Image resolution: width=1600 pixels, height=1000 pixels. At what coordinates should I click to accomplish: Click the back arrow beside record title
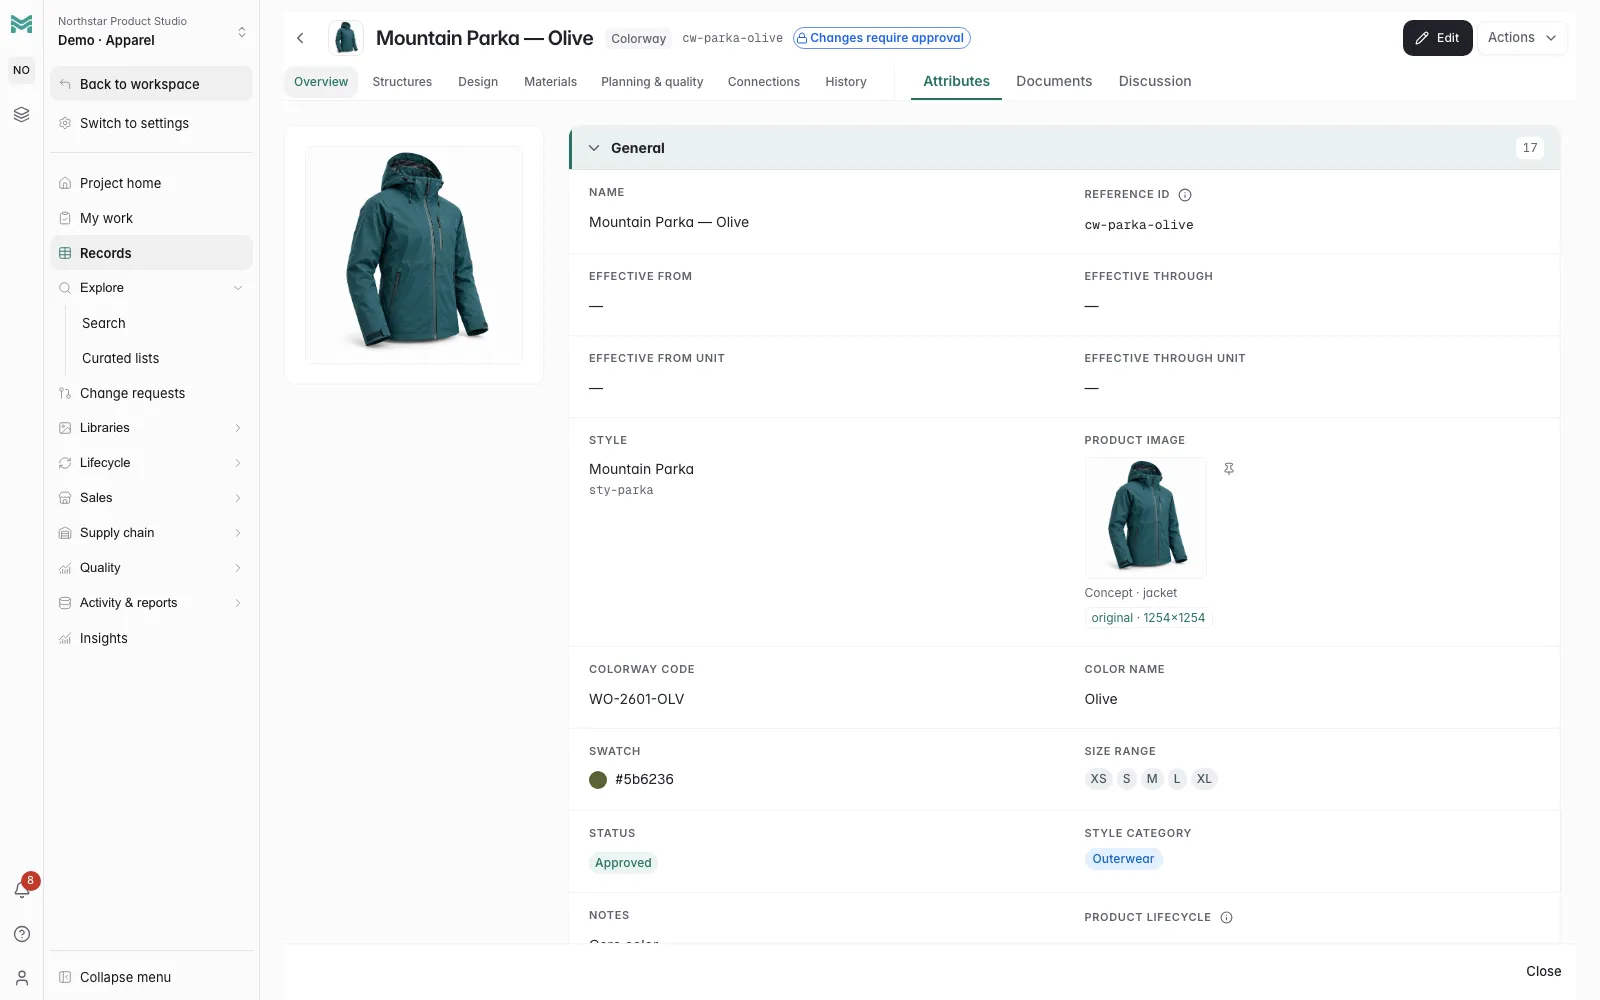coord(300,38)
